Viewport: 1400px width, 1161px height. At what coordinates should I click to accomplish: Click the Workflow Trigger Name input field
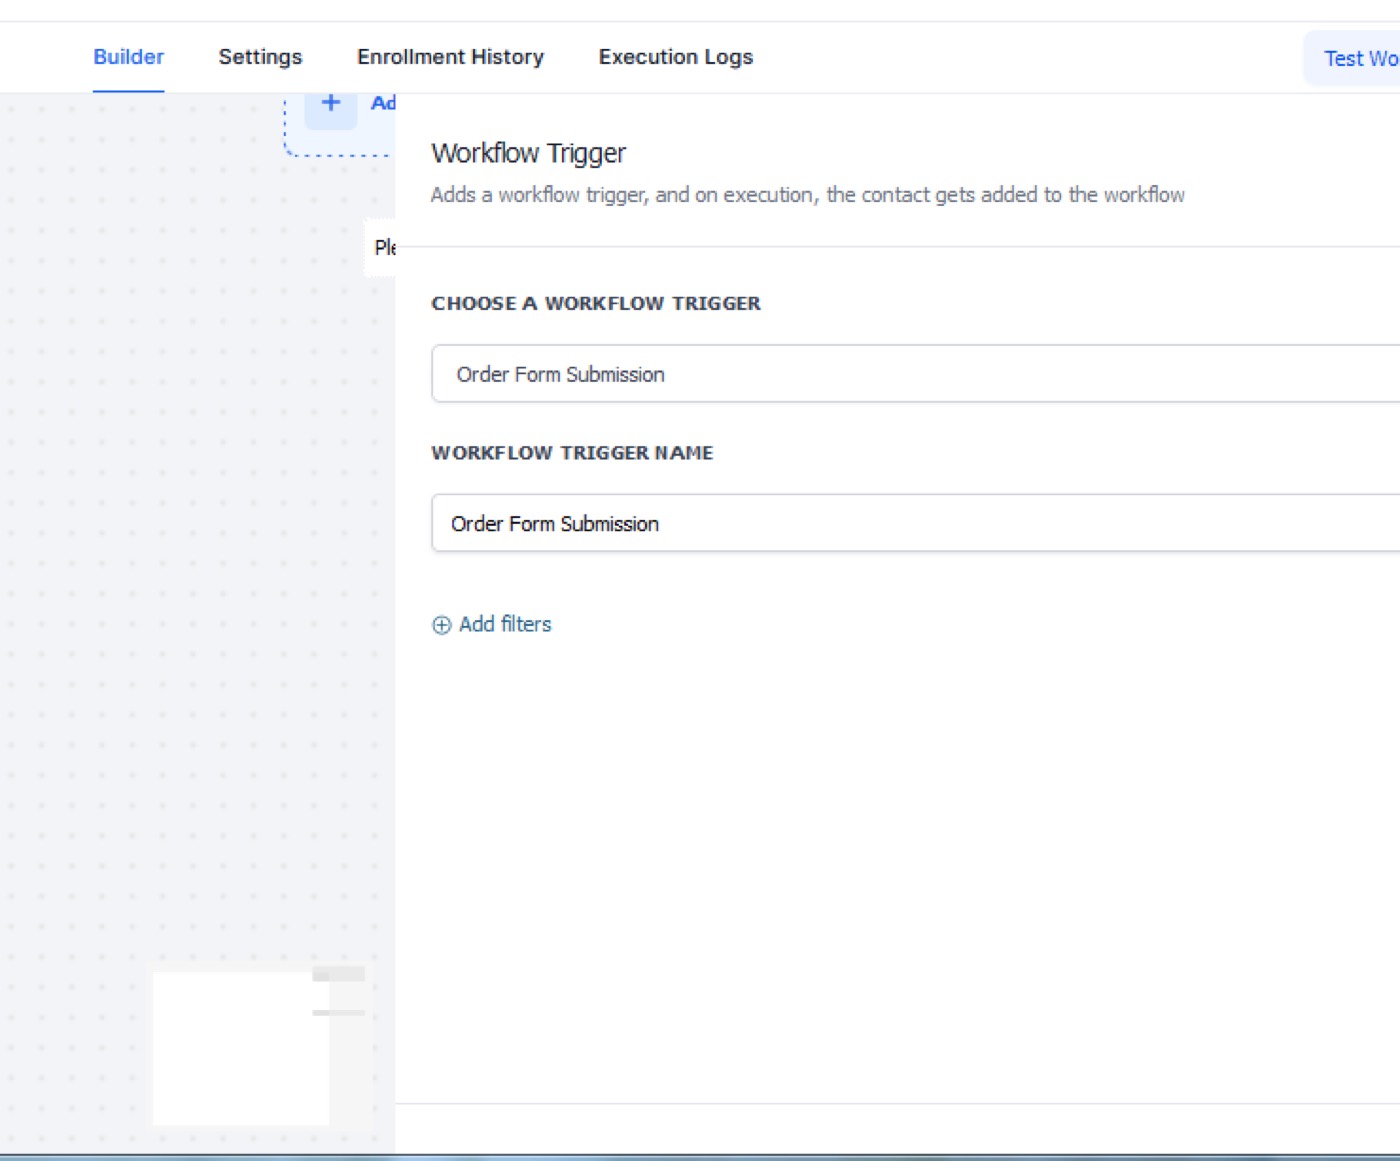(x=915, y=523)
